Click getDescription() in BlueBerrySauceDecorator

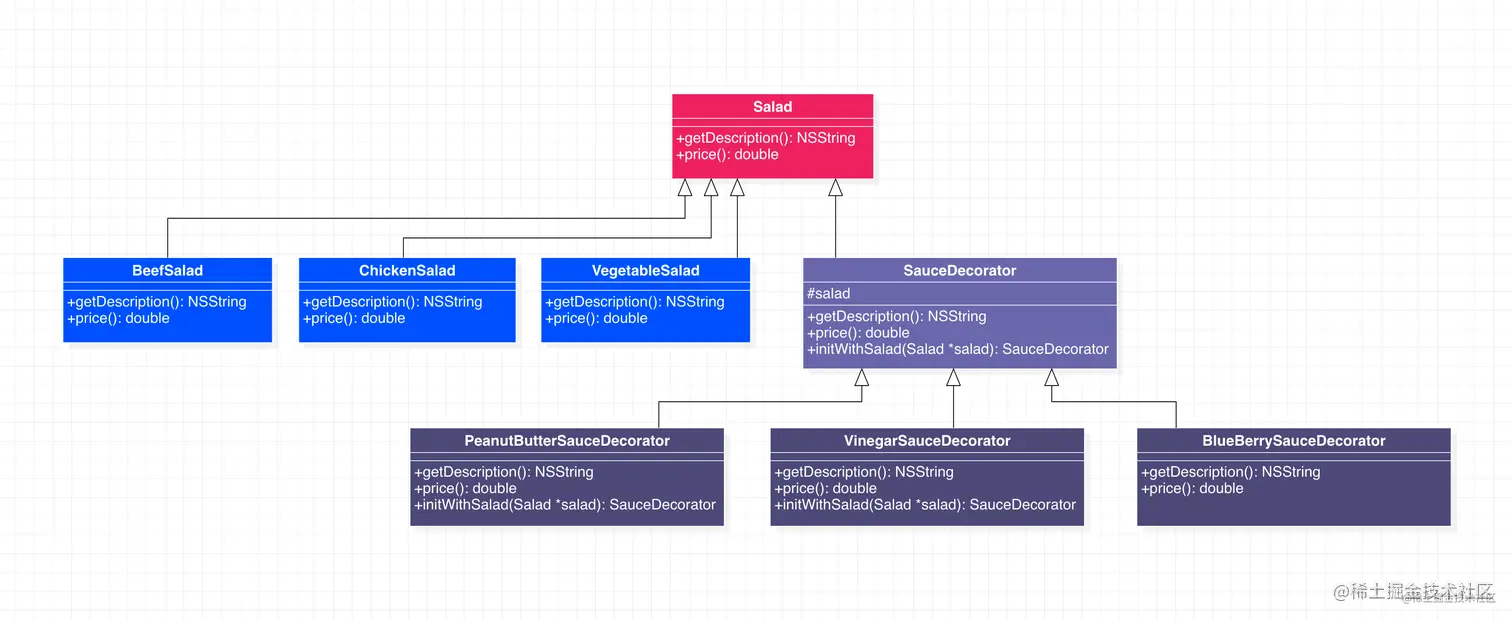point(1231,472)
